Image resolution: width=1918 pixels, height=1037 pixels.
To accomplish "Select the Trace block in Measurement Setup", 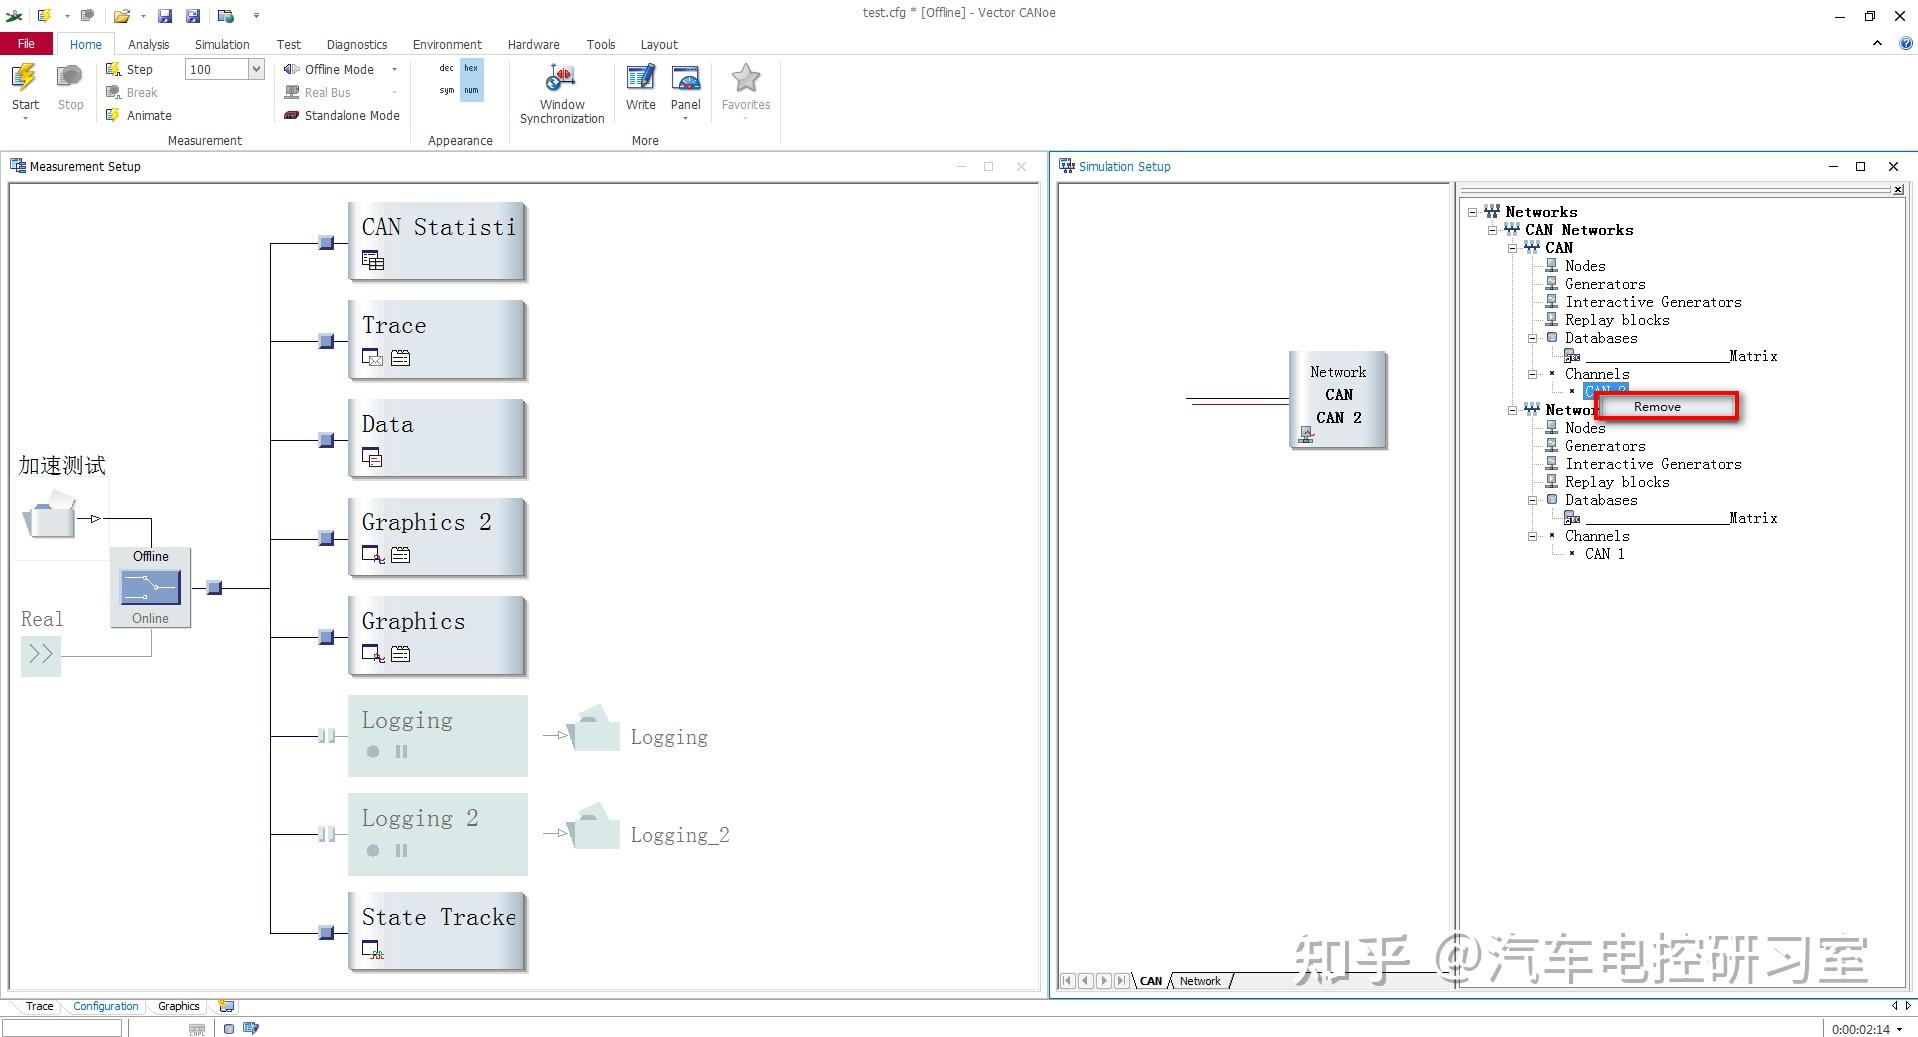I will point(437,340).
